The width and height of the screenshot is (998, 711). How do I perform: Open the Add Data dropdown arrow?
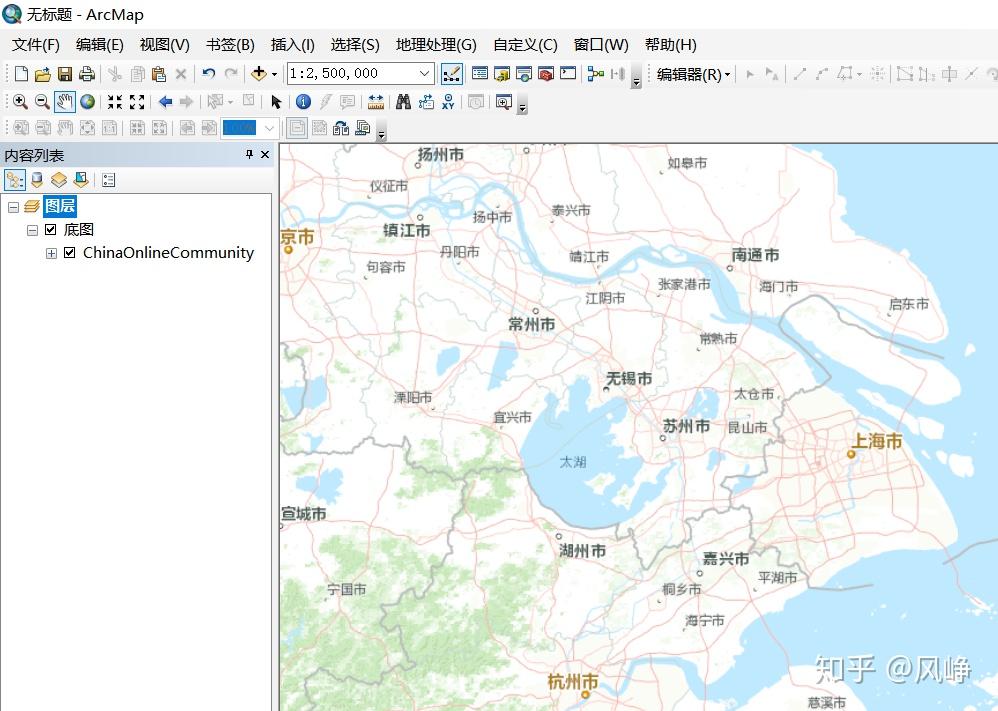tap(274, 74)
